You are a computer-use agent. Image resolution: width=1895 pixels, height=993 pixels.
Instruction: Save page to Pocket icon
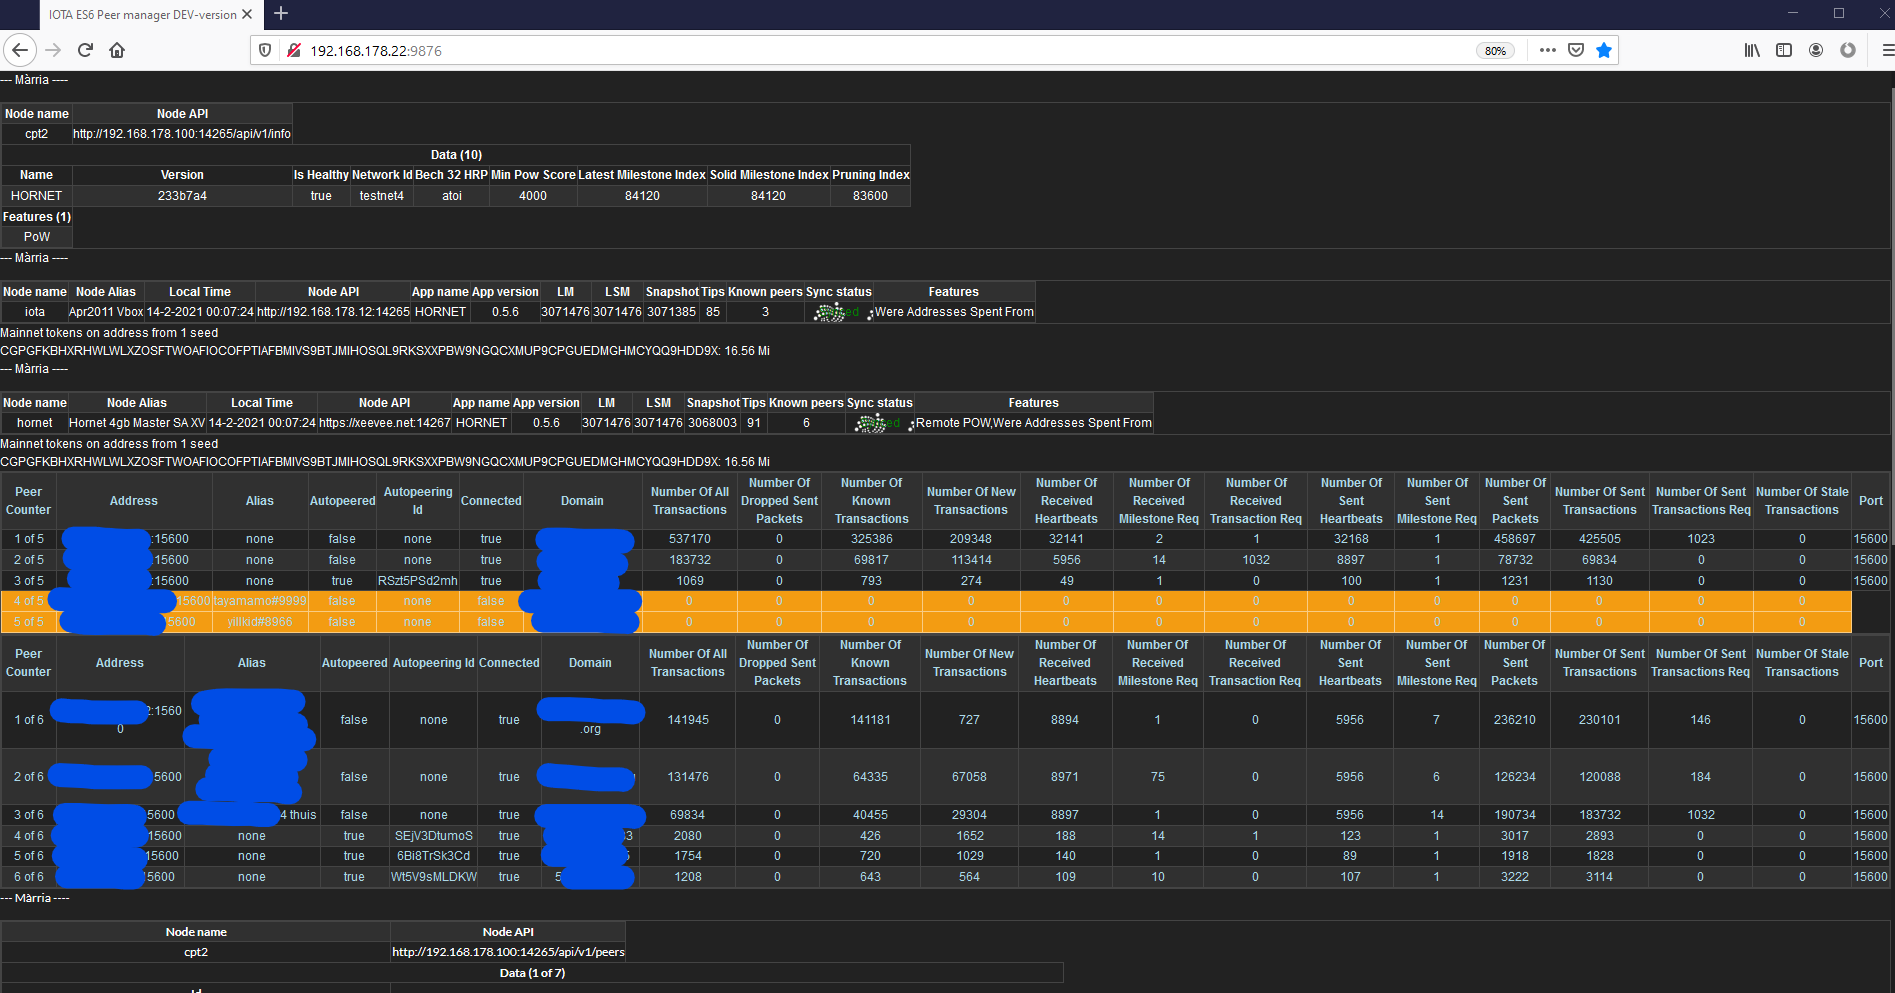pos(1576,50)
